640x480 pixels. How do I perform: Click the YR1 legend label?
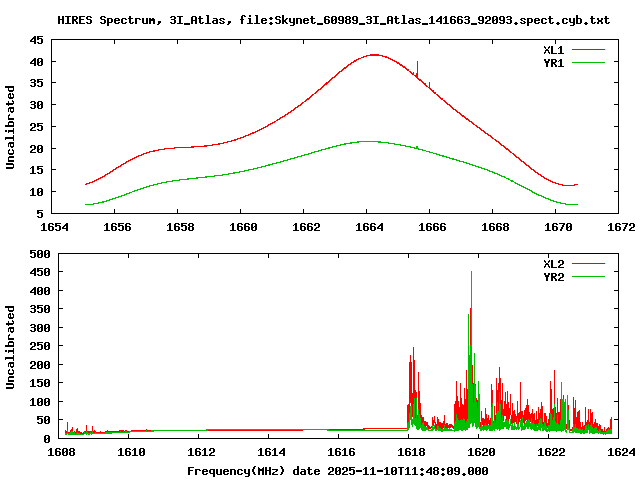(x=554, y=62)
